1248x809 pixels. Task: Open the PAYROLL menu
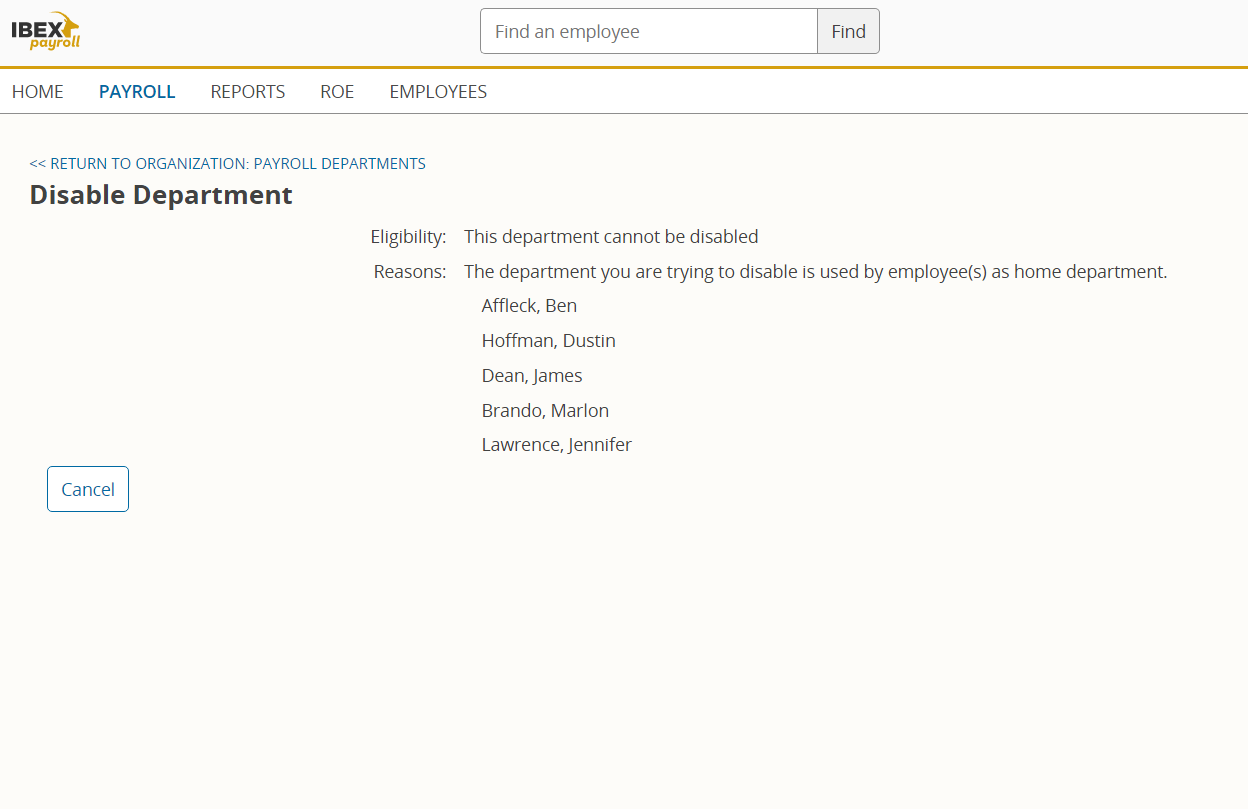point(137,92)
